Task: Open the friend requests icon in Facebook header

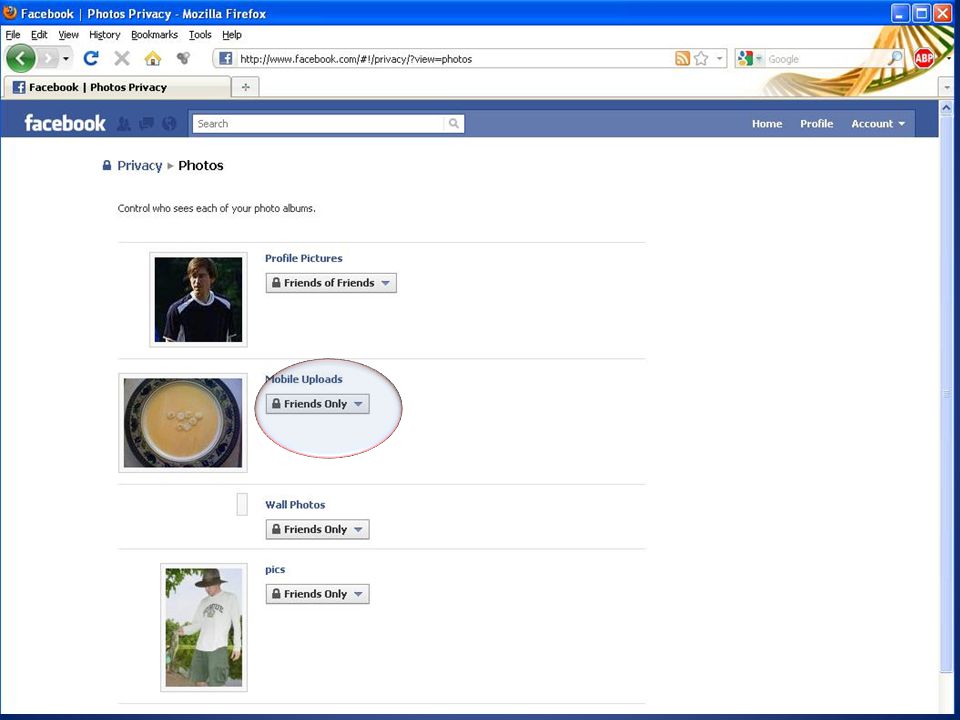Action: (124, 124)
